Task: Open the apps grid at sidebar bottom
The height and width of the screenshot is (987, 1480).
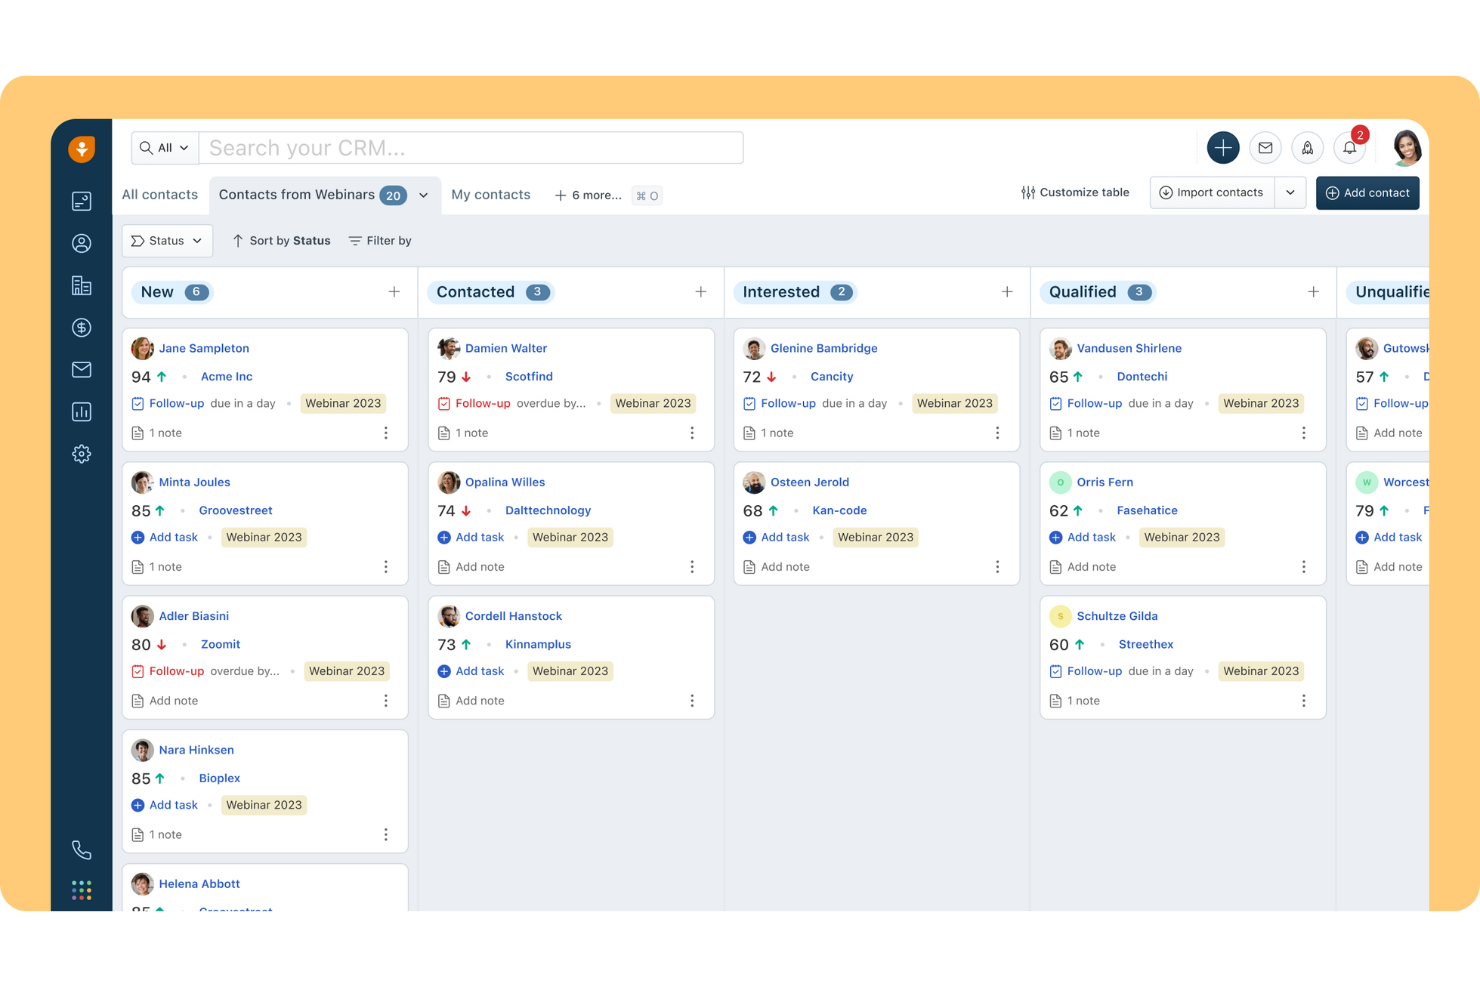Action: coord(81,889)
